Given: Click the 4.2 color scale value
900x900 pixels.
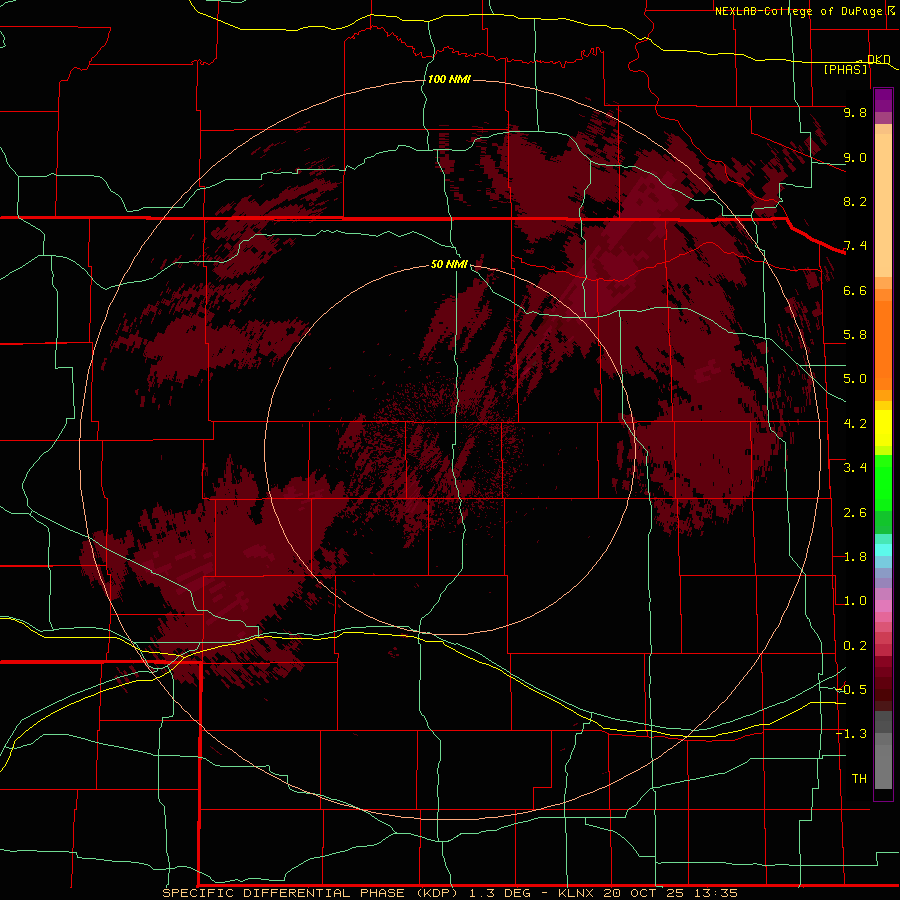Looking at the screenshot, I should tap(855, 424).
